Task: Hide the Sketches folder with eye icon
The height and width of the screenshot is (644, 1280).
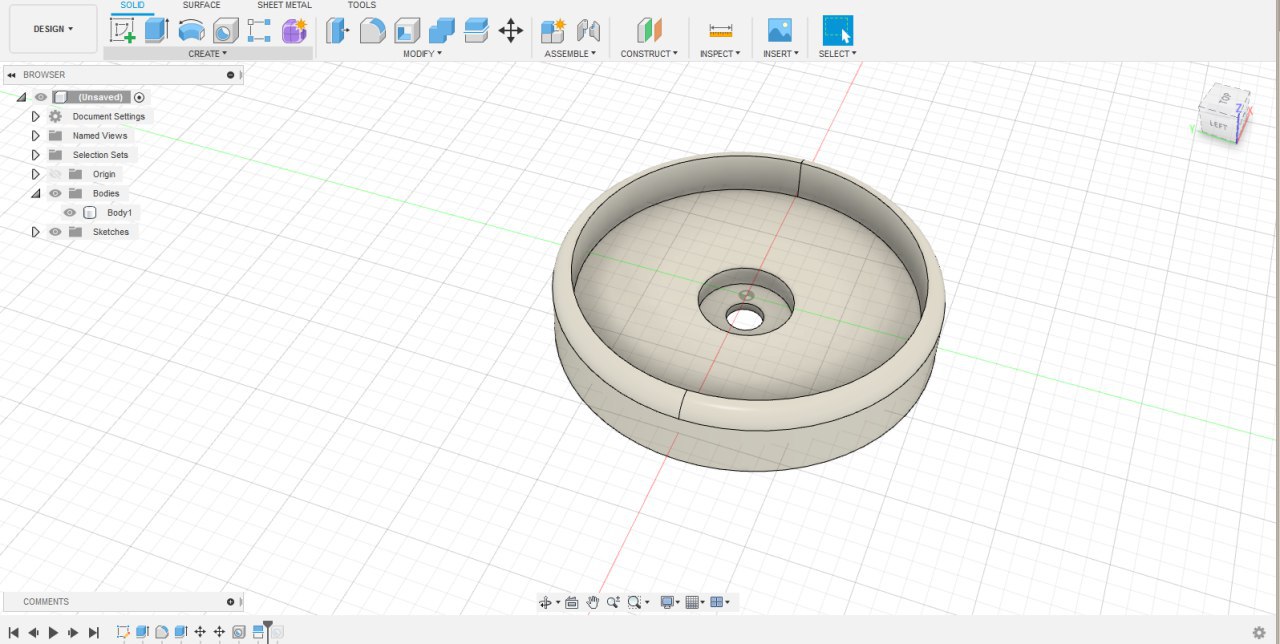Action: 55,232
